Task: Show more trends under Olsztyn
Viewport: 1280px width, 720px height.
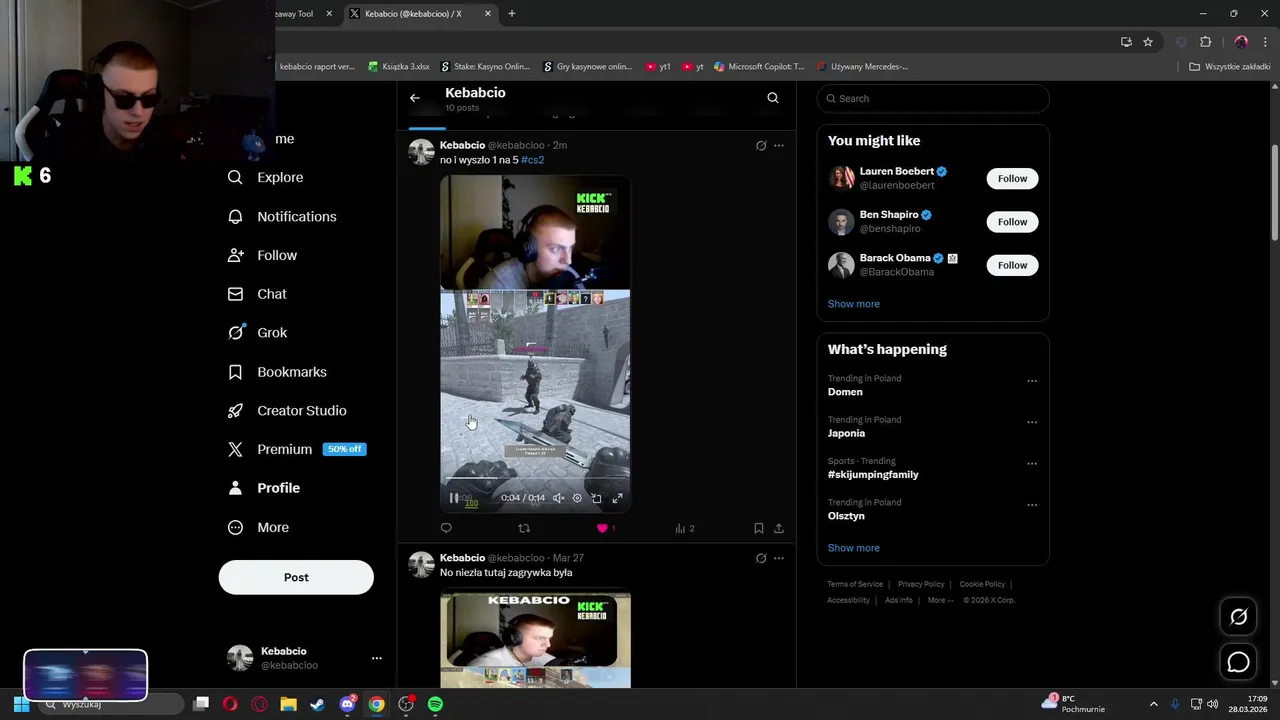Action: pos(853,548)
